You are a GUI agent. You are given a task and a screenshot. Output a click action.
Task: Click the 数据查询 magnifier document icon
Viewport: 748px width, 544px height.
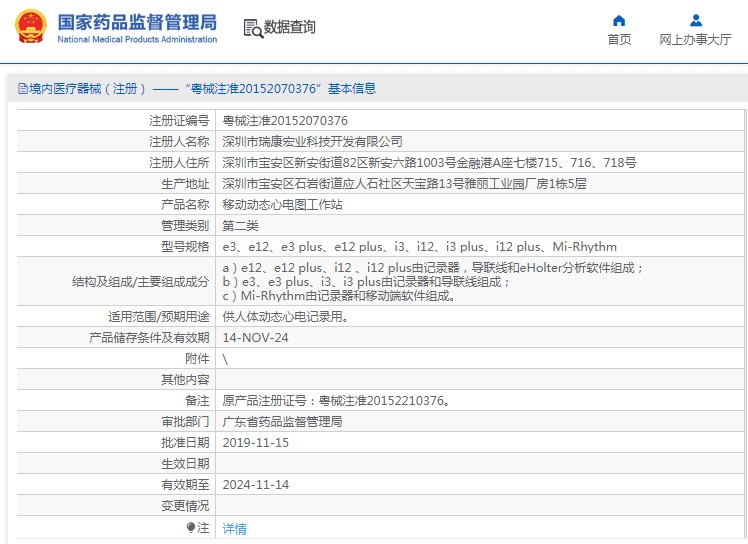[x=252, y=28]
